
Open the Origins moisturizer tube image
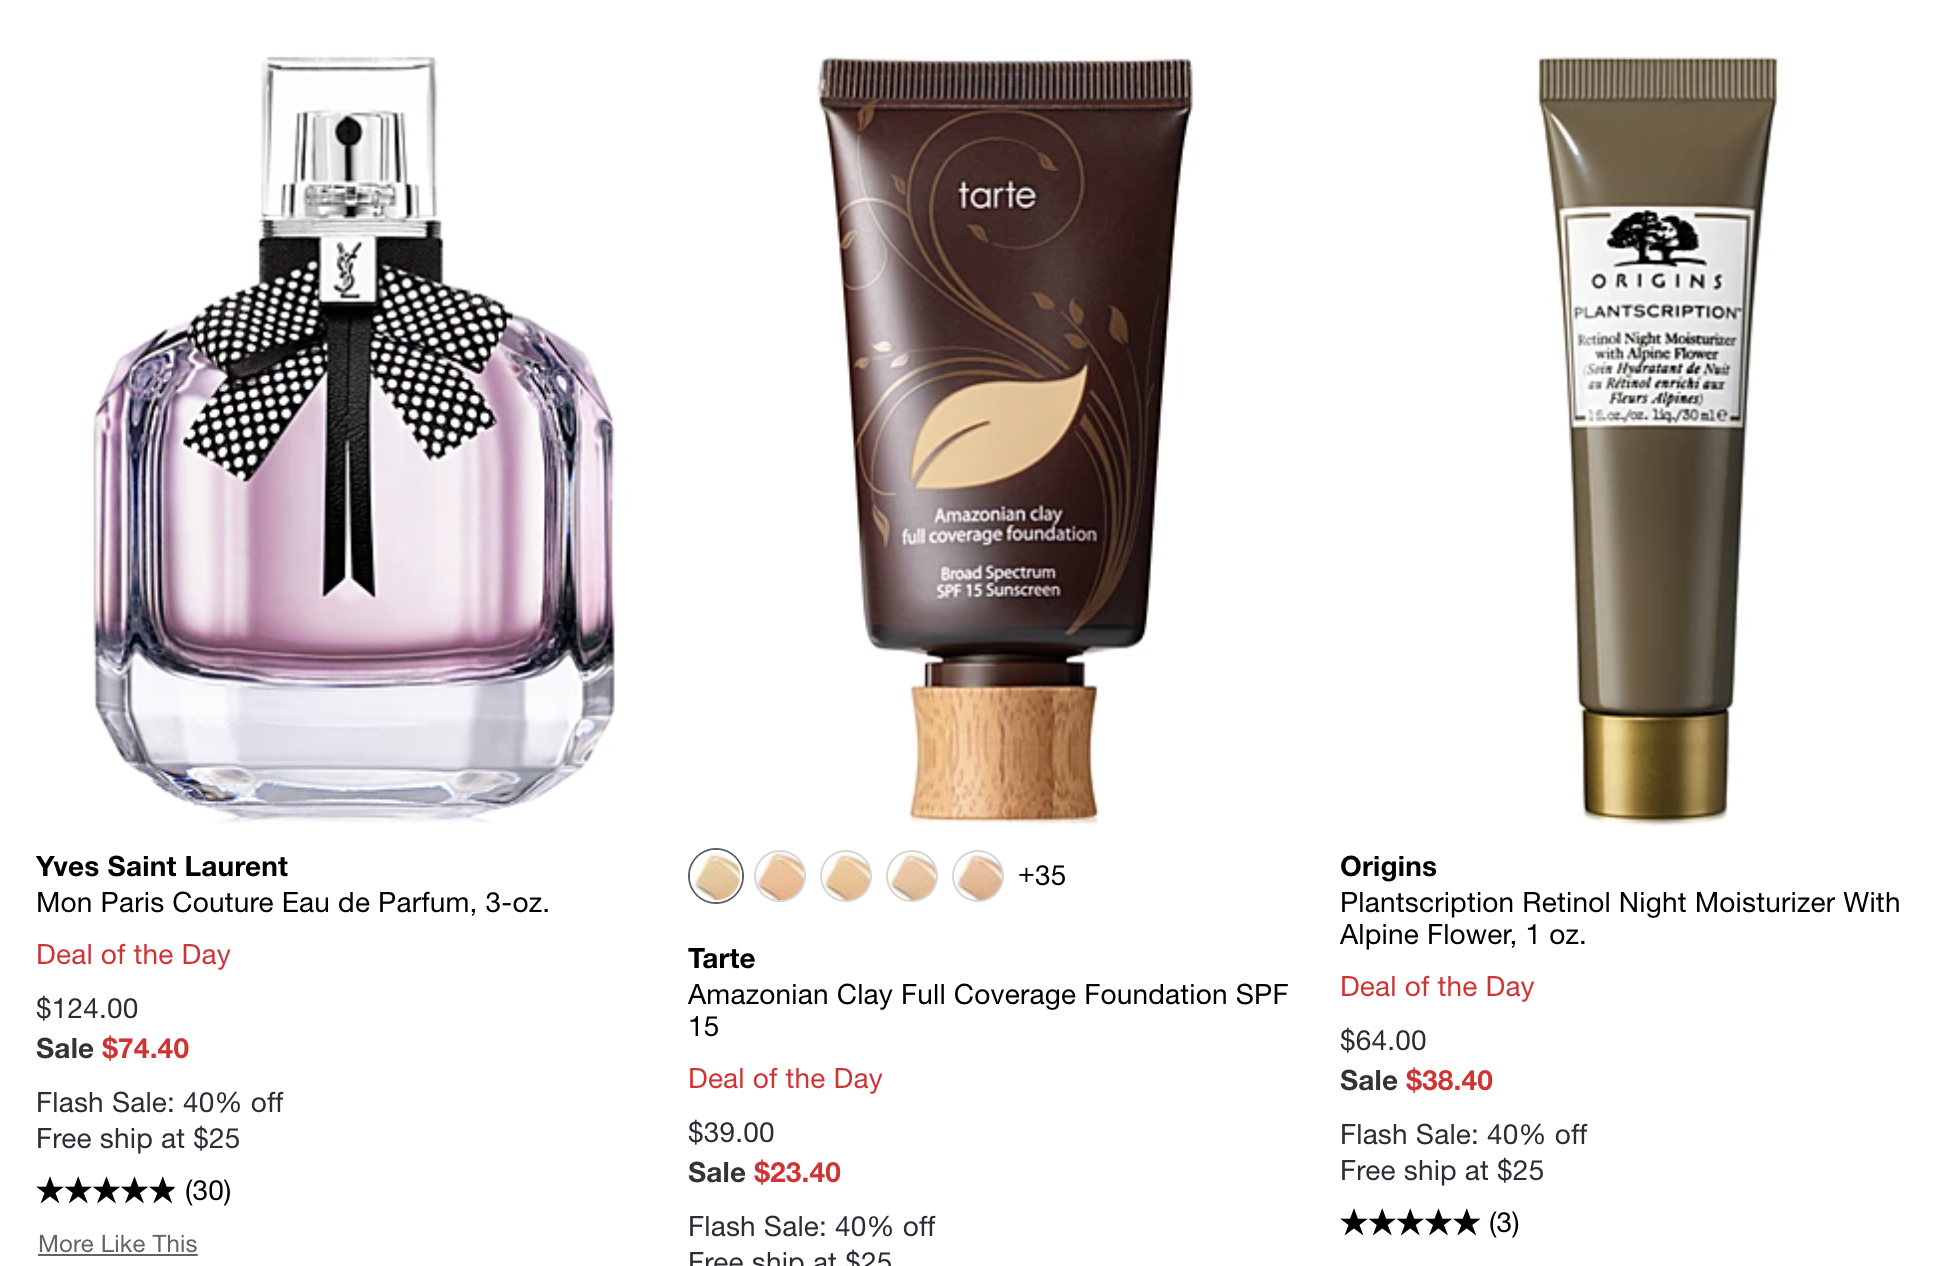coord(1656,438)
